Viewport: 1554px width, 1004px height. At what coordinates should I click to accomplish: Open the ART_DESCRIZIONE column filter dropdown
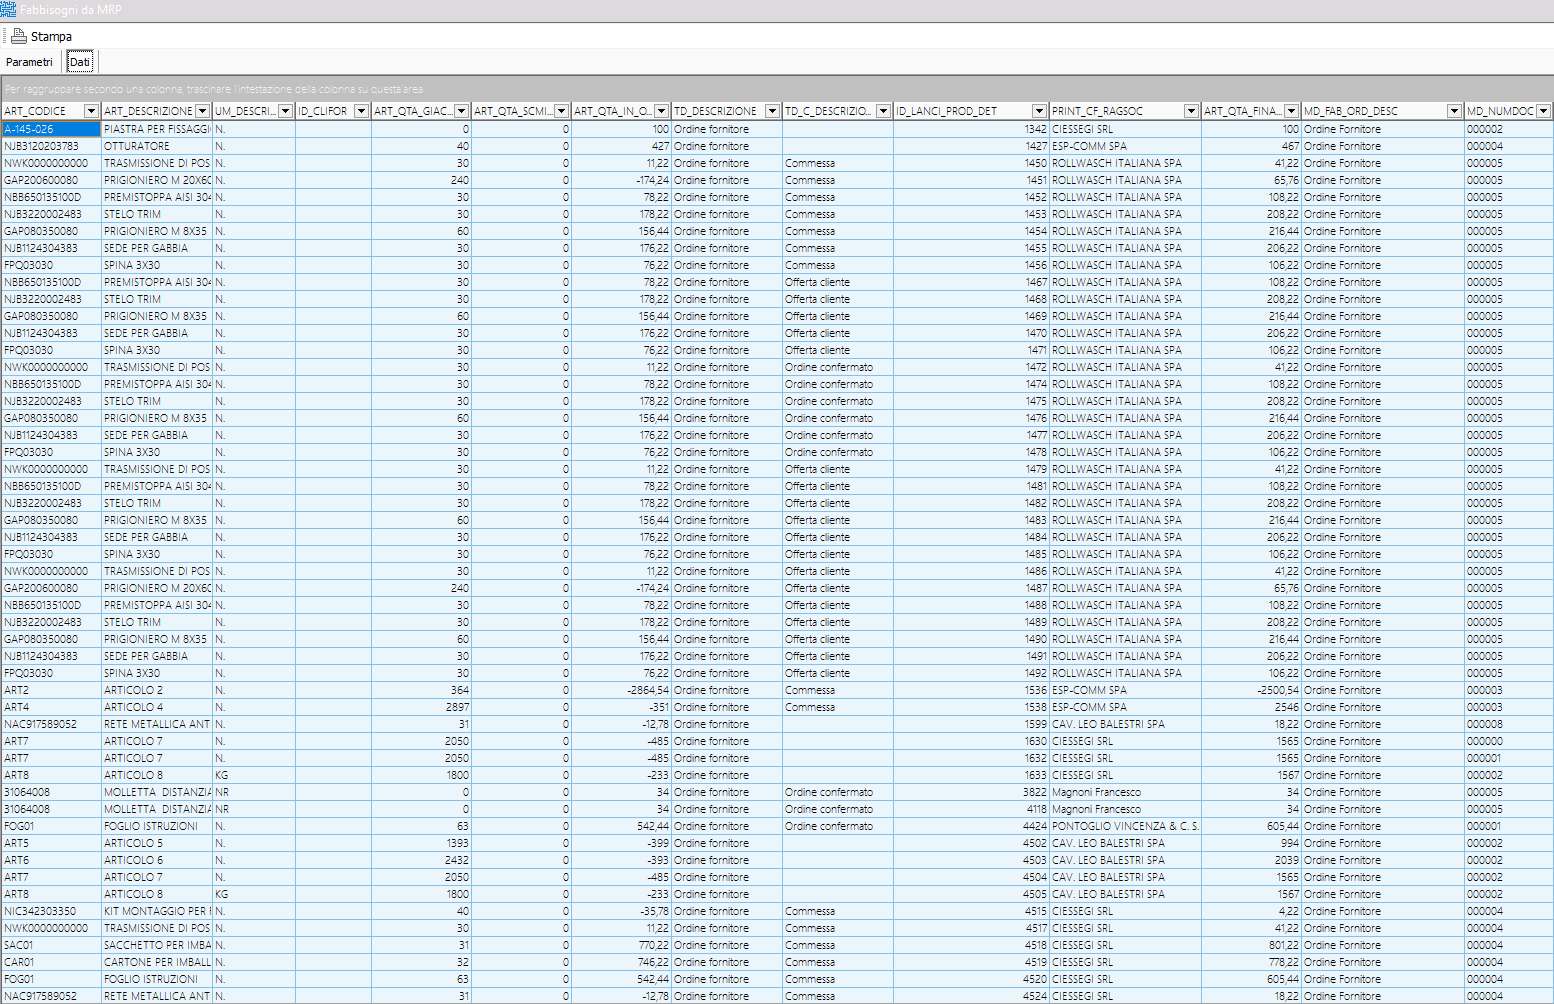(203, 111)
